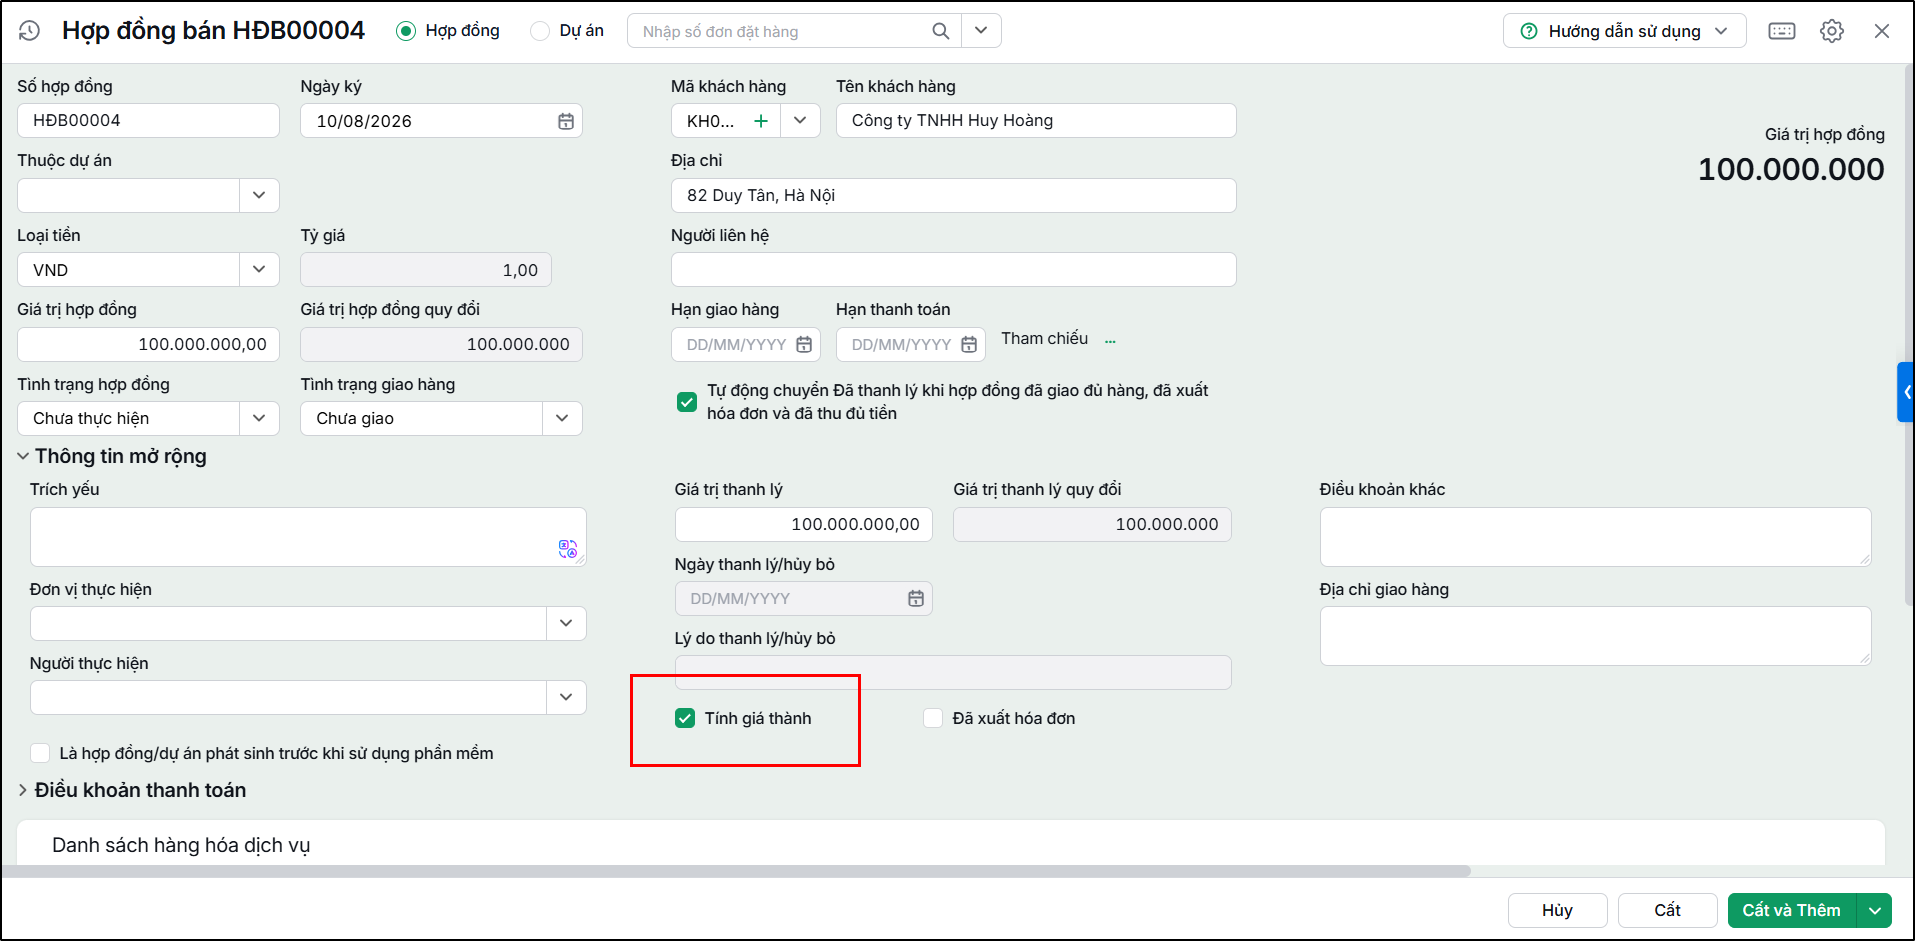Open calendar picker for Ngày ký
The height and width of the screenshot is (941, 1915).
point(566,121)
